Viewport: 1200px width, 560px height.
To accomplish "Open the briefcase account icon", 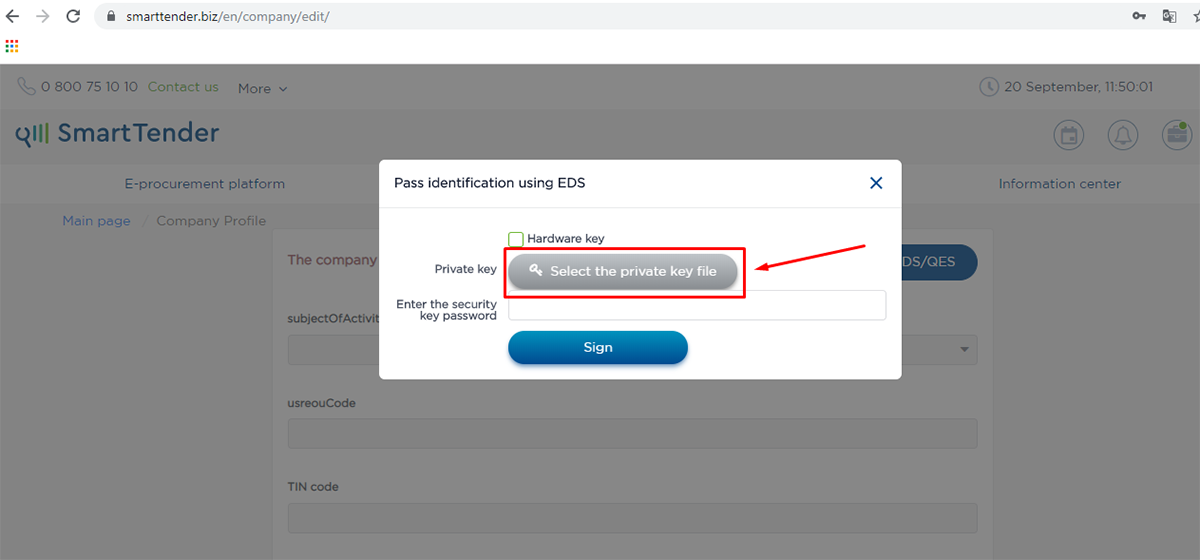I will tap(1176, 135).
